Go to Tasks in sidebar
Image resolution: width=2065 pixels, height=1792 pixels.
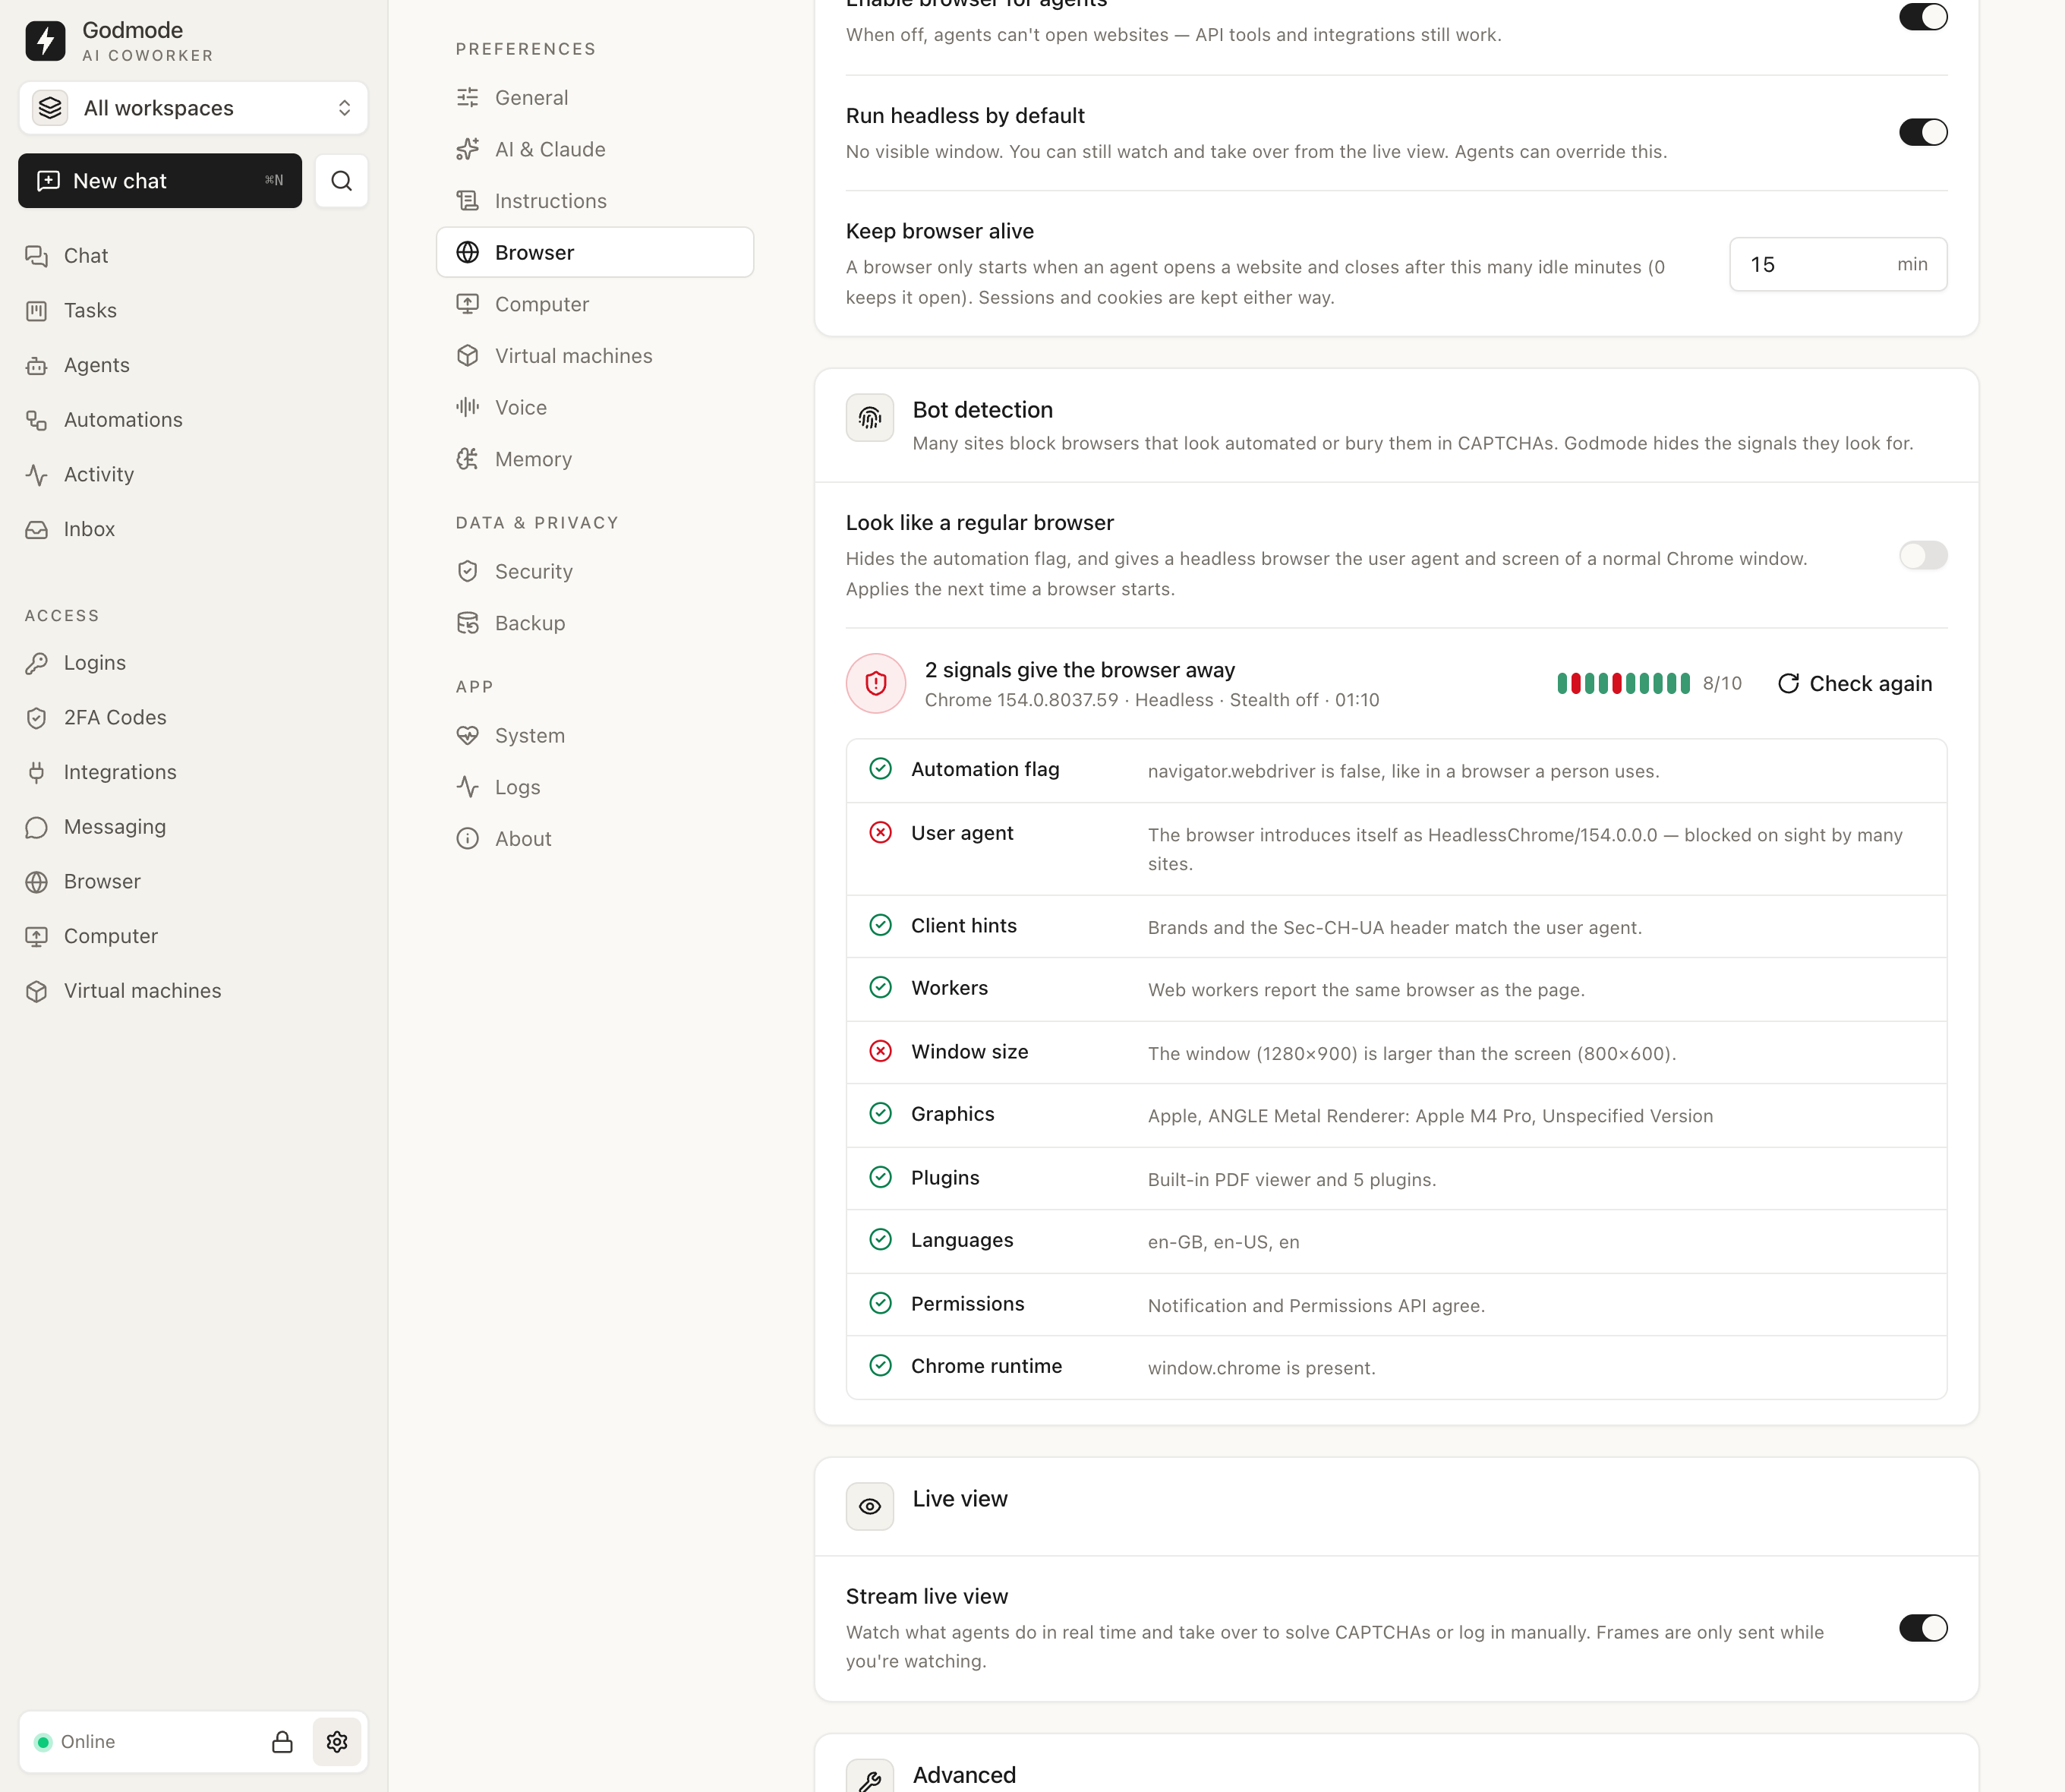[193, 311]
